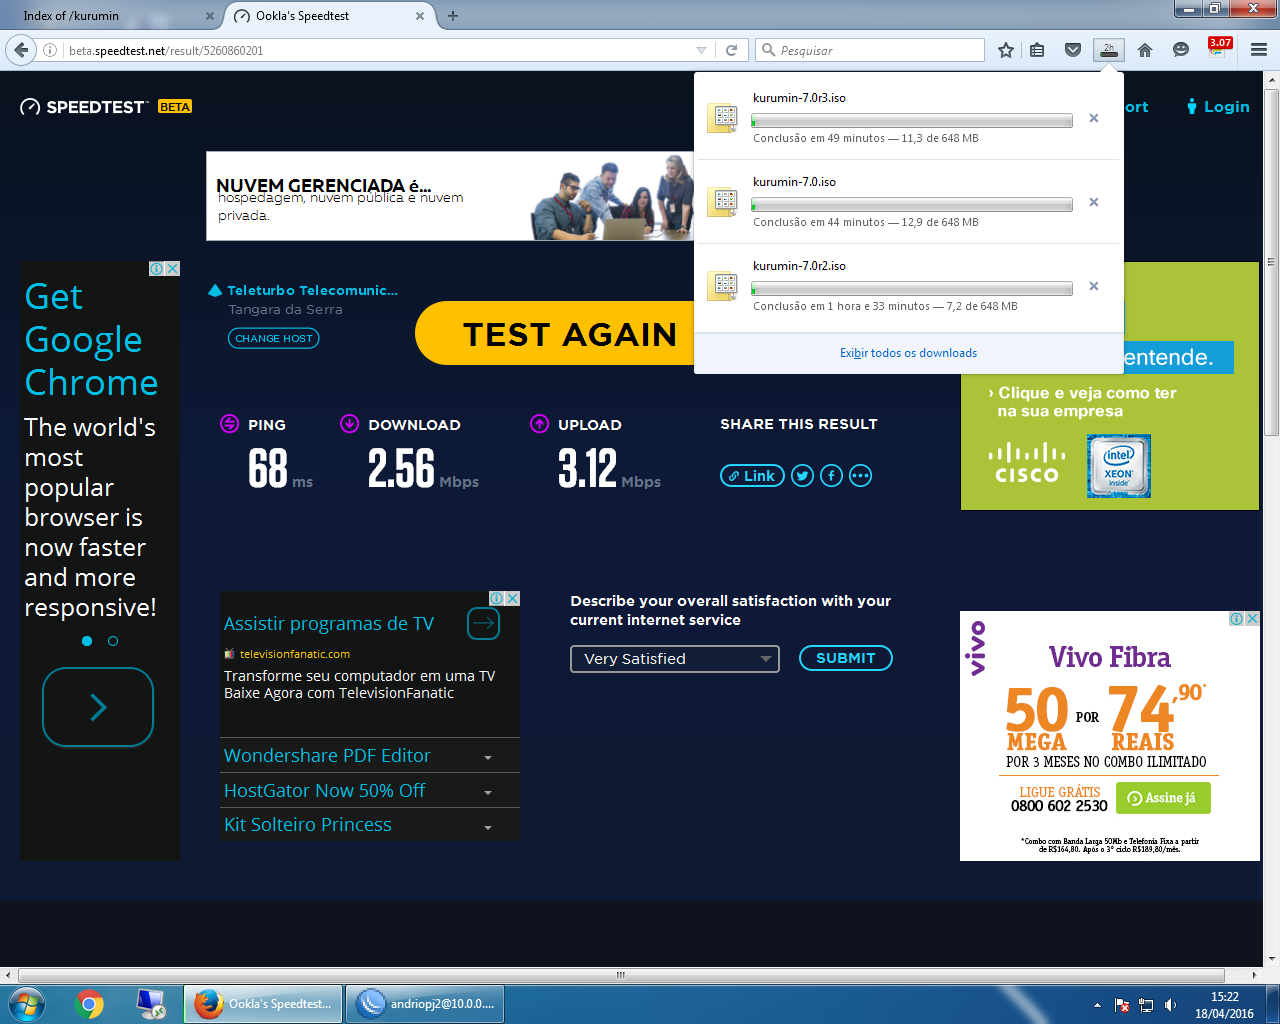Cancel the kurumin-7.0r3.iso download

(1094, 118)
